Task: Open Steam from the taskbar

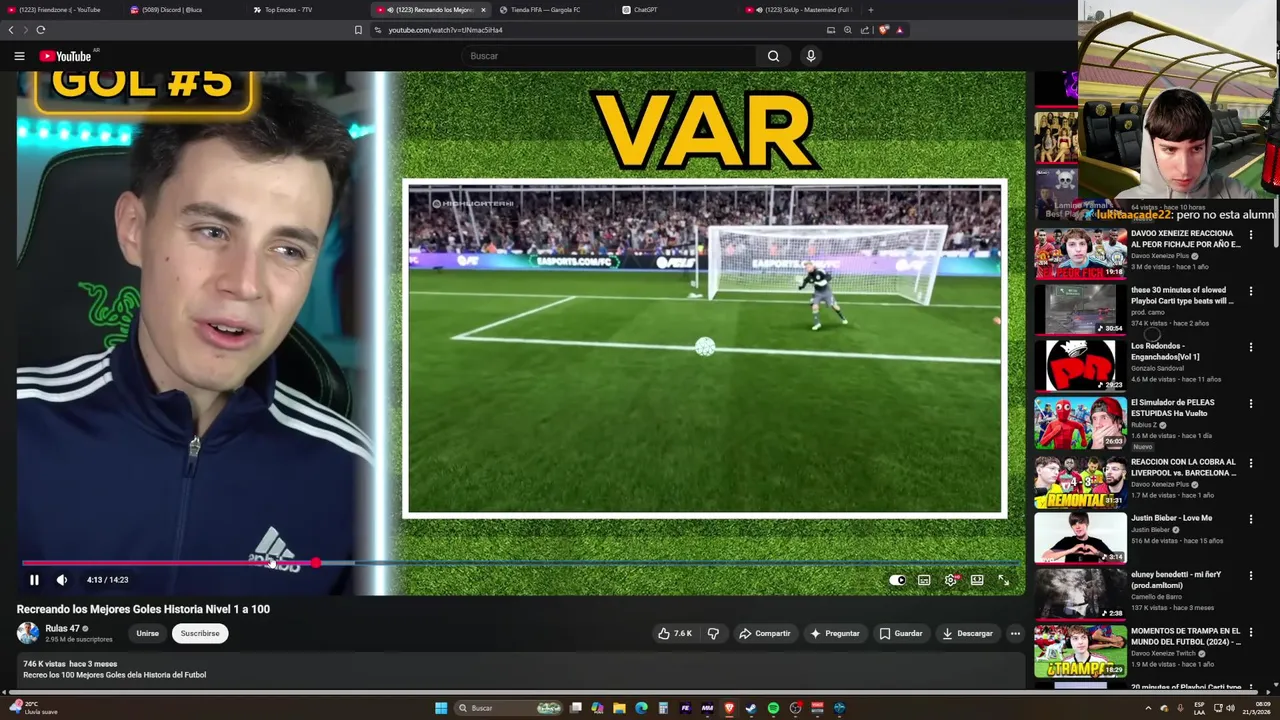Action: pos(751,708)
